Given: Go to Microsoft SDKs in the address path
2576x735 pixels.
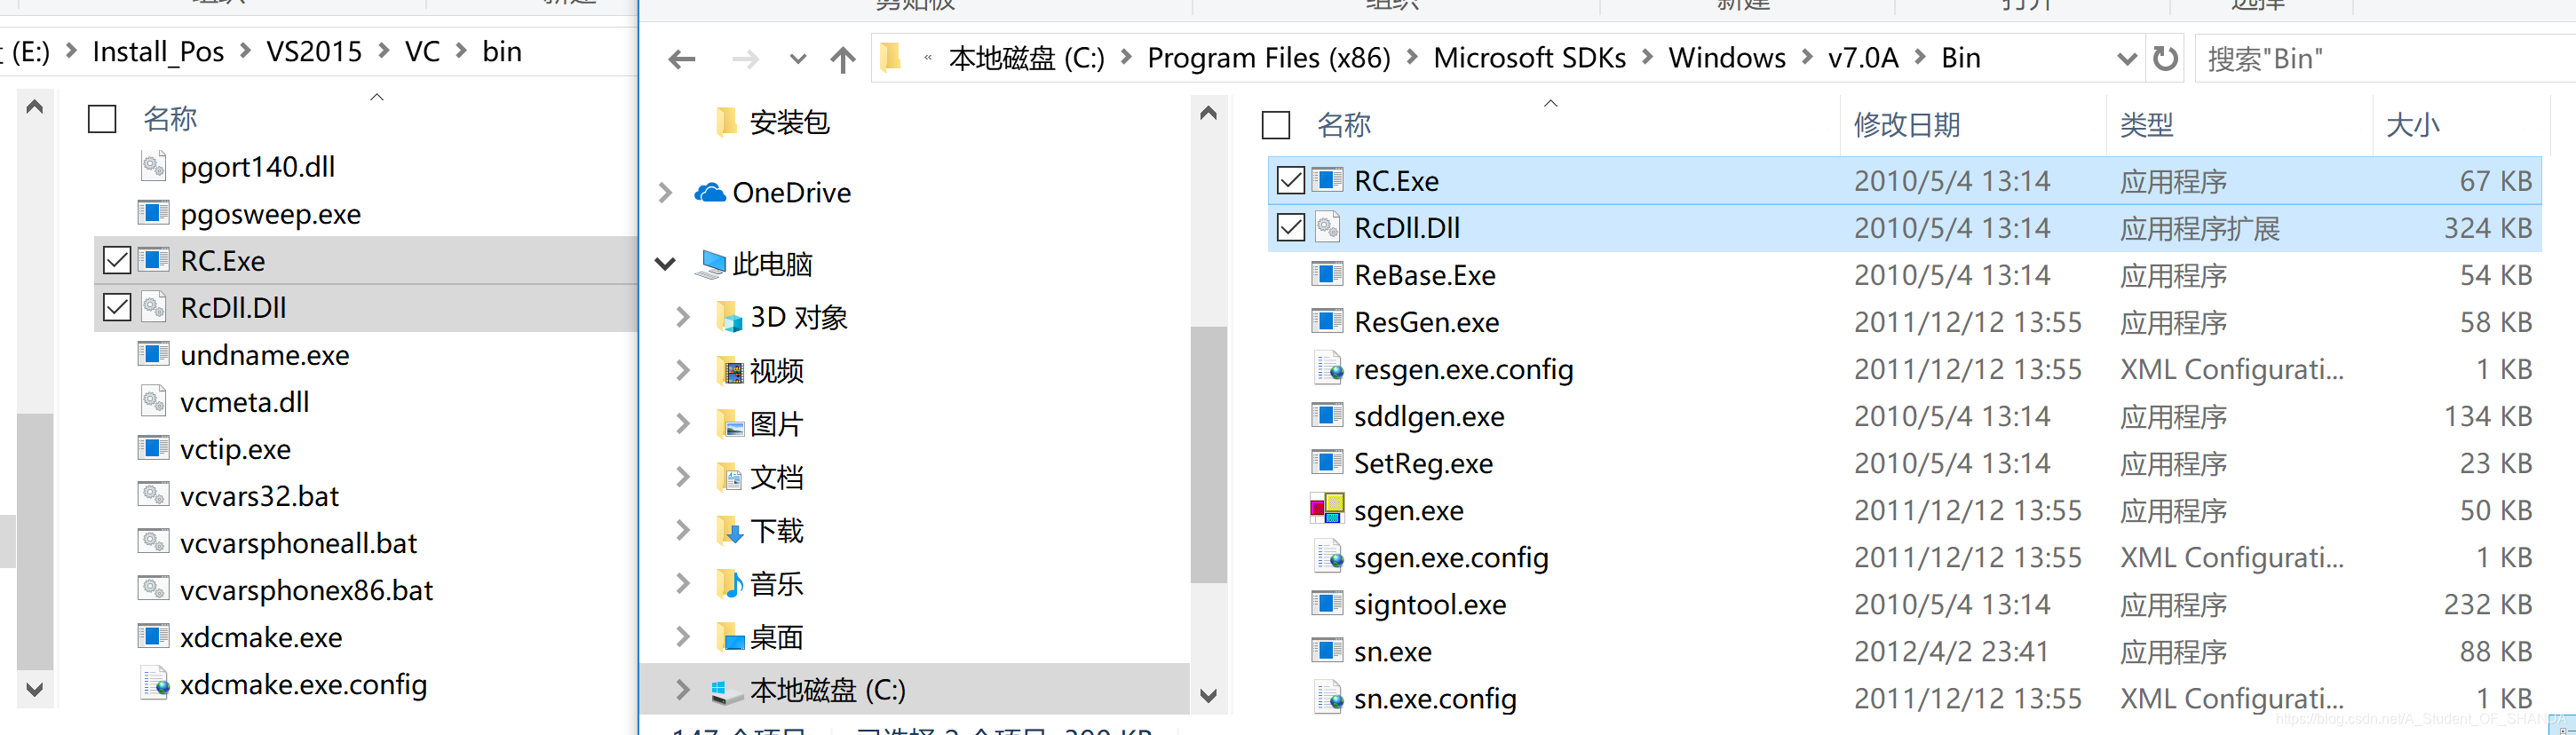Looking at the screenshot, I should [x=1529, y=58].
